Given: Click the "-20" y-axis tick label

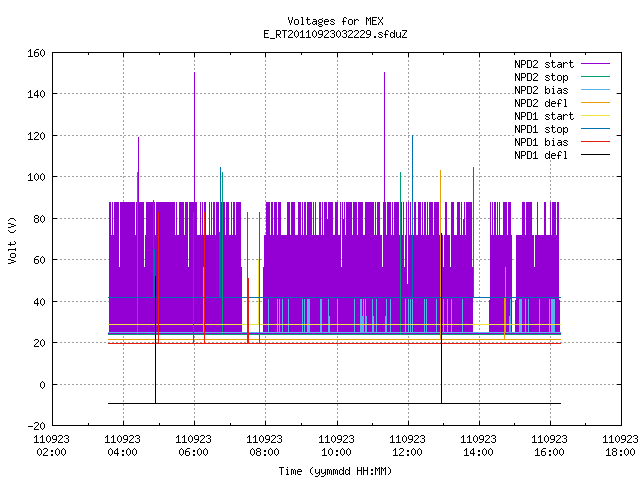Looking at the screenshot, I should click(x=36, y=426).
